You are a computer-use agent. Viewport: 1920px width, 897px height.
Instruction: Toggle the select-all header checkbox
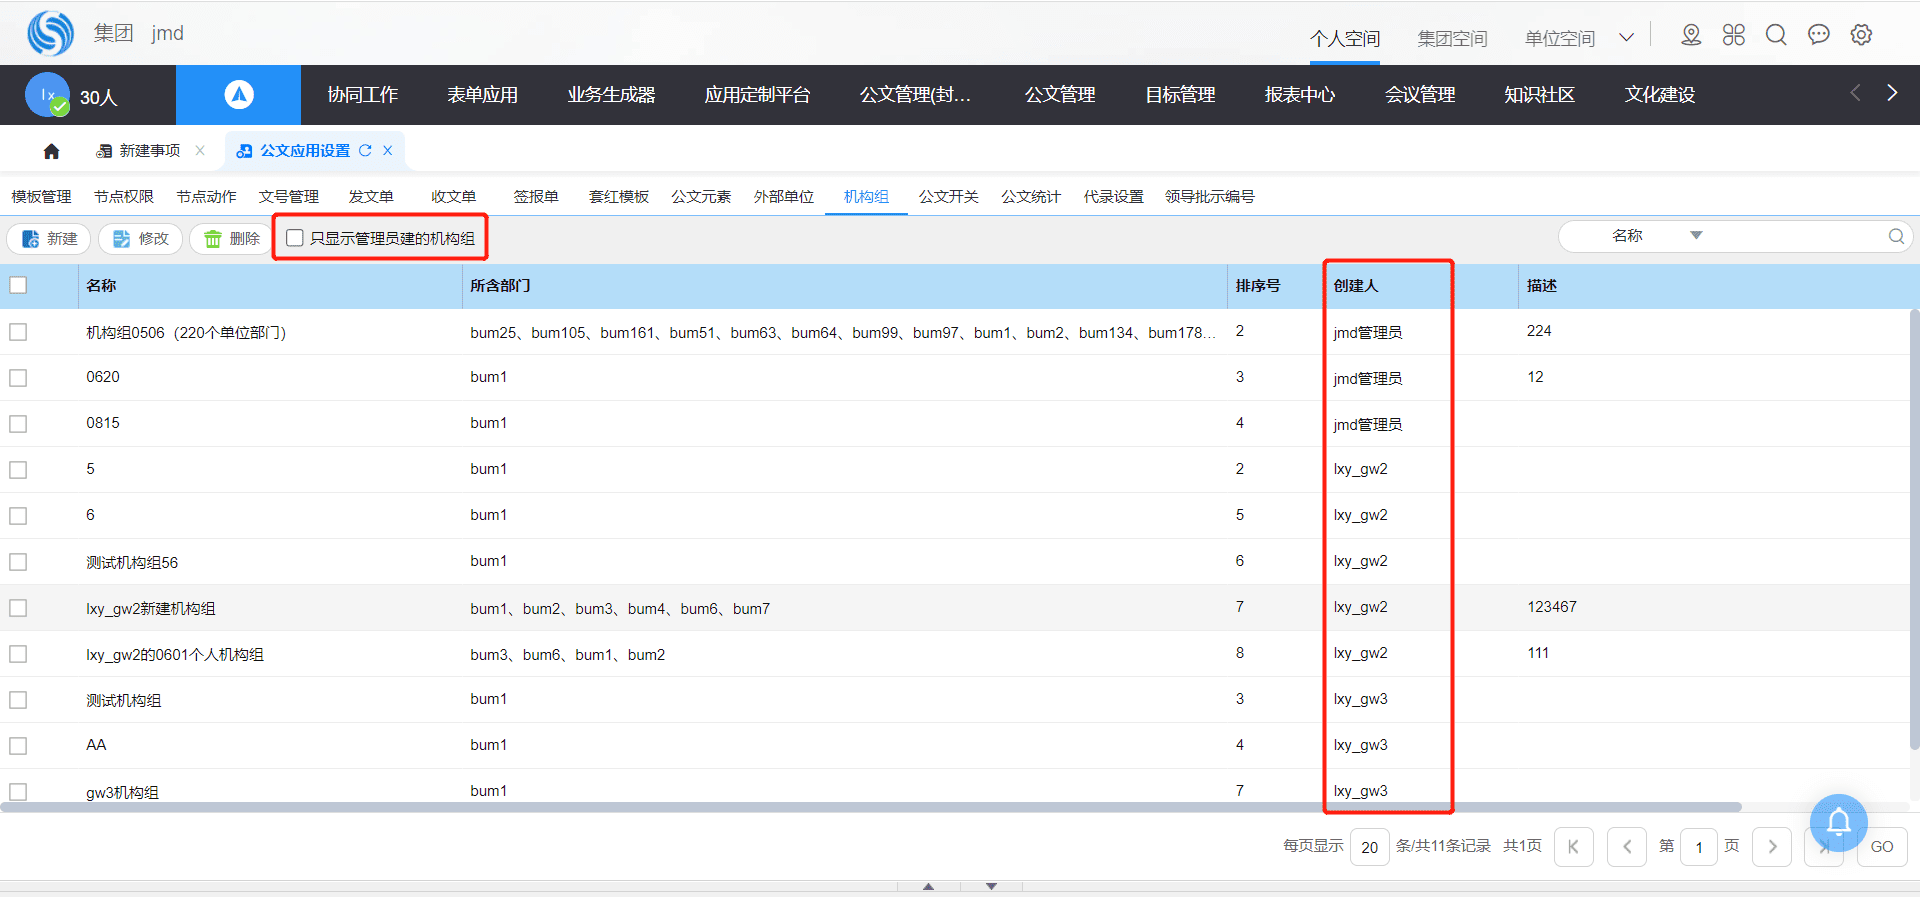18,285
